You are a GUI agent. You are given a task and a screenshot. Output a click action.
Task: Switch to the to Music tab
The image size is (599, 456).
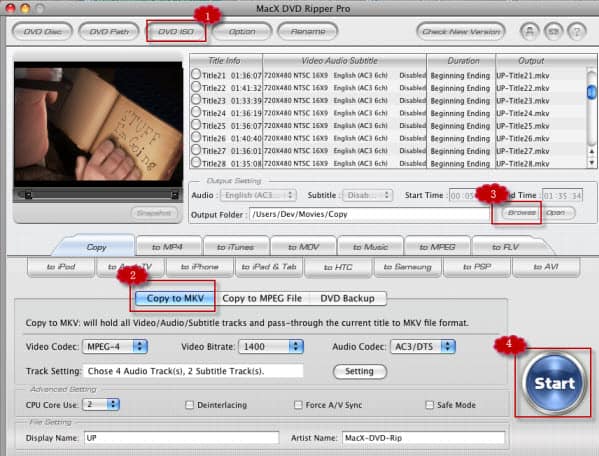click(370, 247)
